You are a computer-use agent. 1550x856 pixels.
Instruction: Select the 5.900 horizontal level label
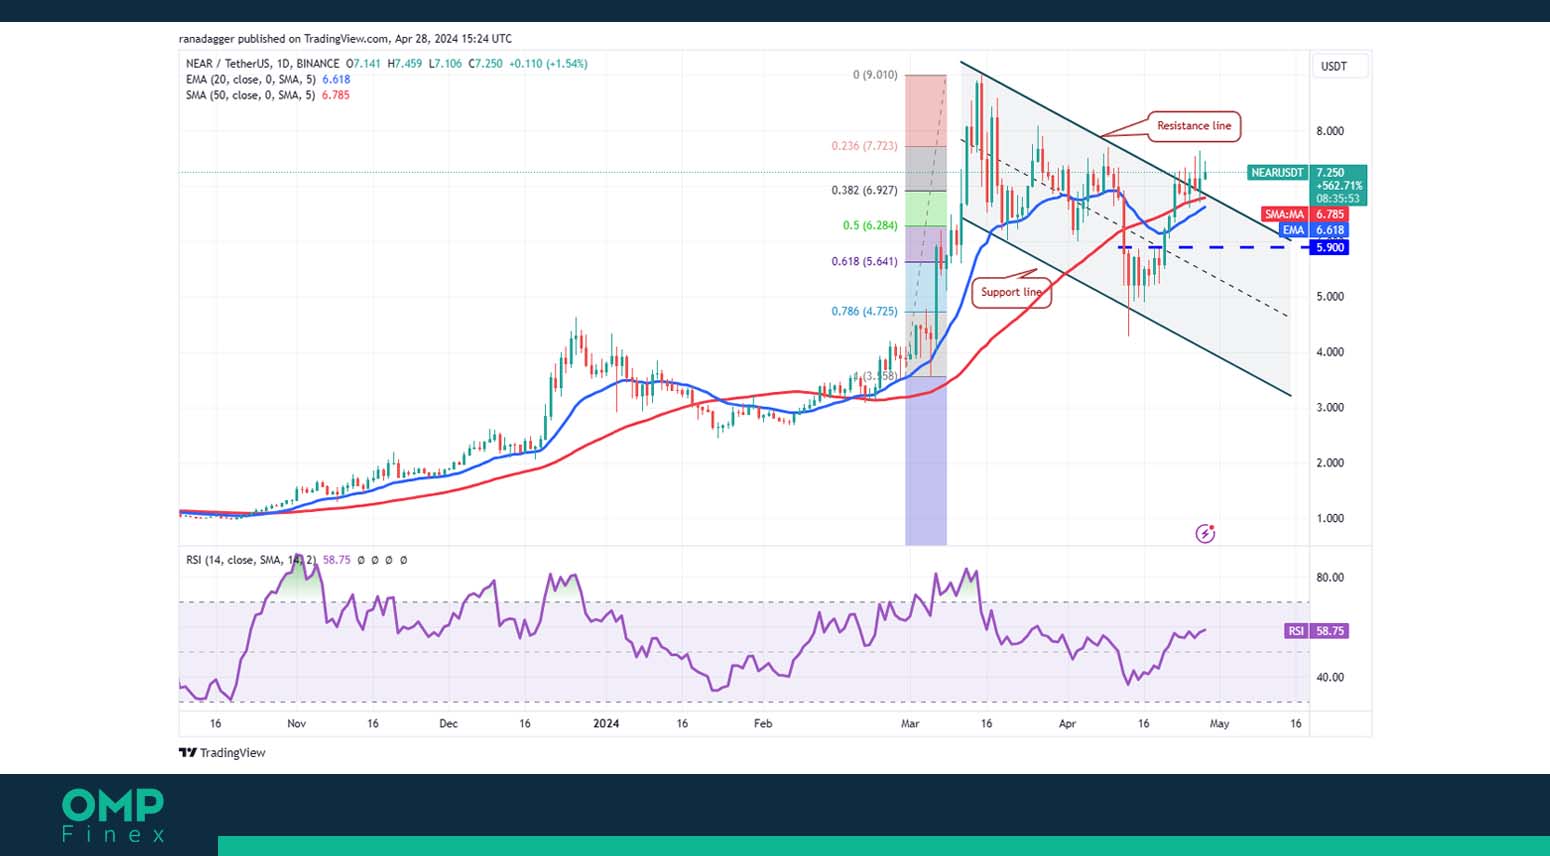point(1329,248)
